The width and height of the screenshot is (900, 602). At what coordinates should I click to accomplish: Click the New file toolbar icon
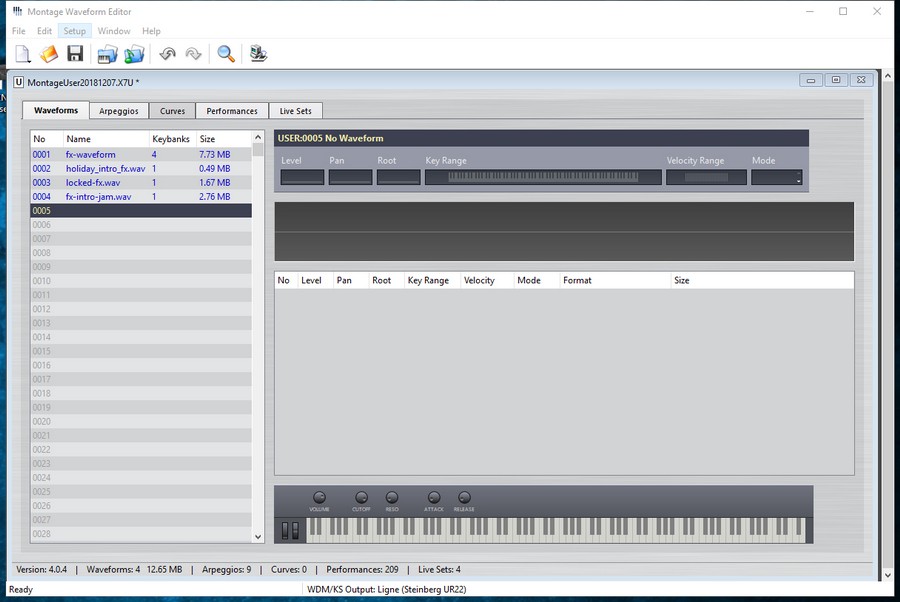click(x=22, y=54)
